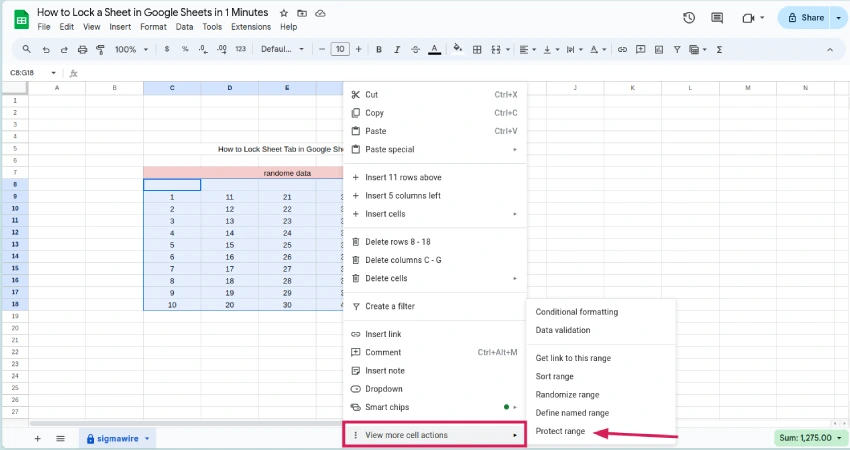Open the Google Sheets home icon
The image size is (850, 450).
(22, 20)
